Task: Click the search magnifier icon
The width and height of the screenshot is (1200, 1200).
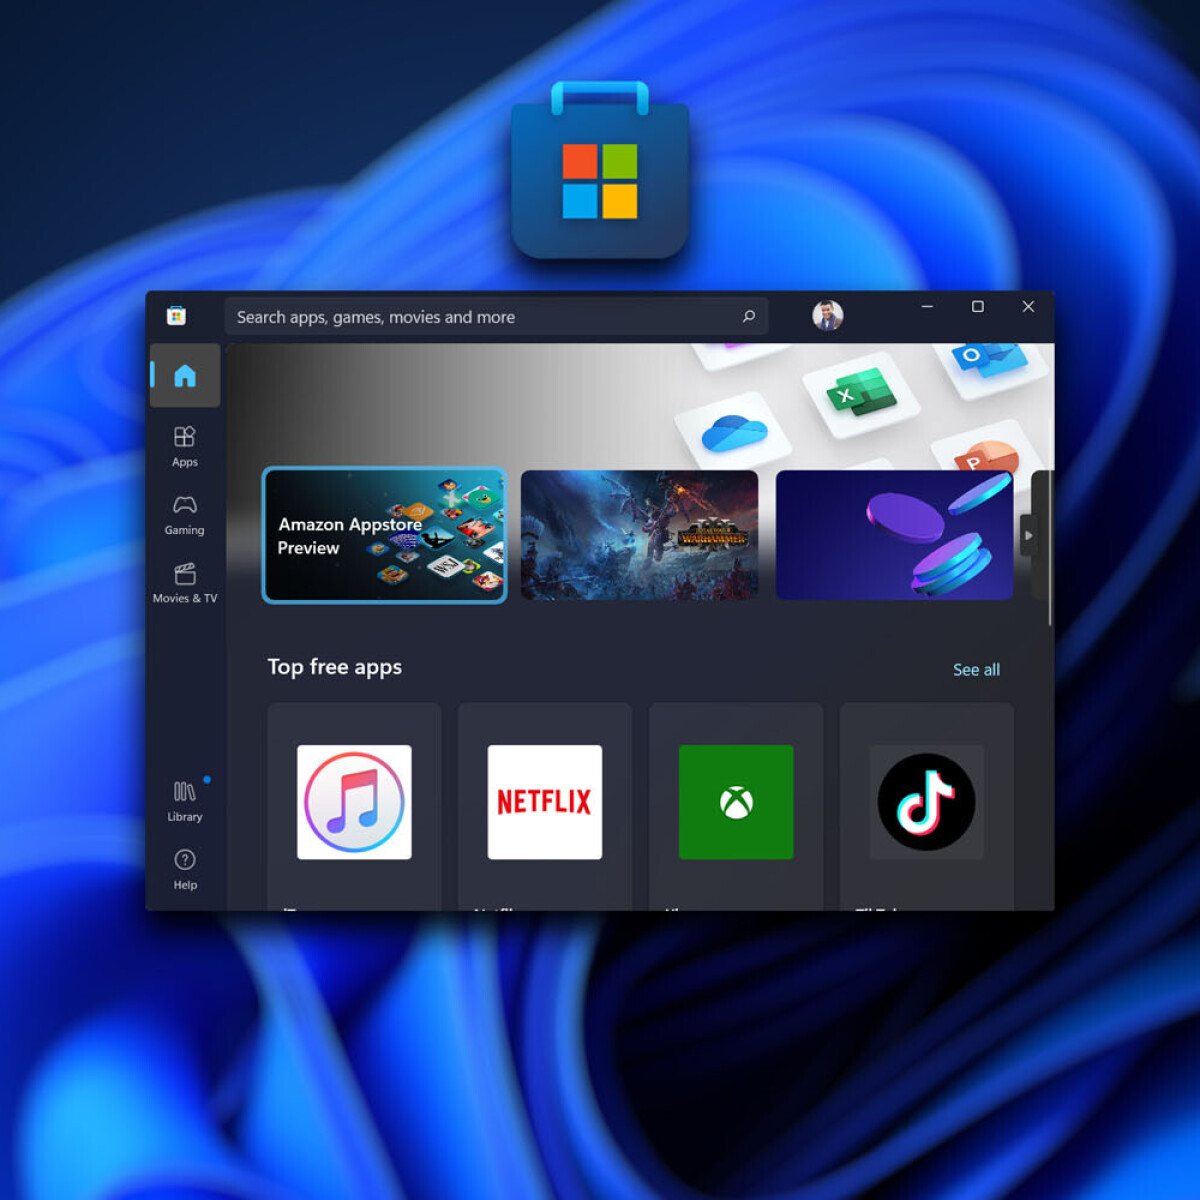Action: pyautogui.click(x=748, y=317)
